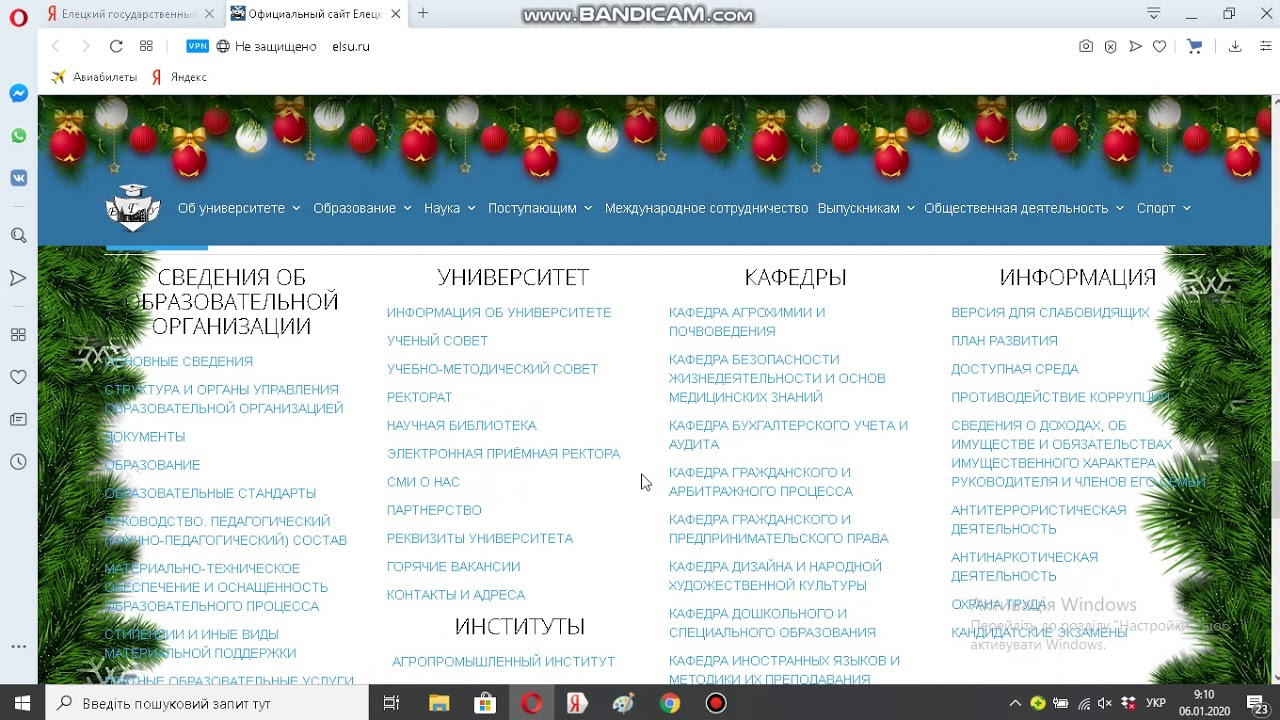Open 'Горячие вакансии' link

pyautogui.click(x=453, y=567)
